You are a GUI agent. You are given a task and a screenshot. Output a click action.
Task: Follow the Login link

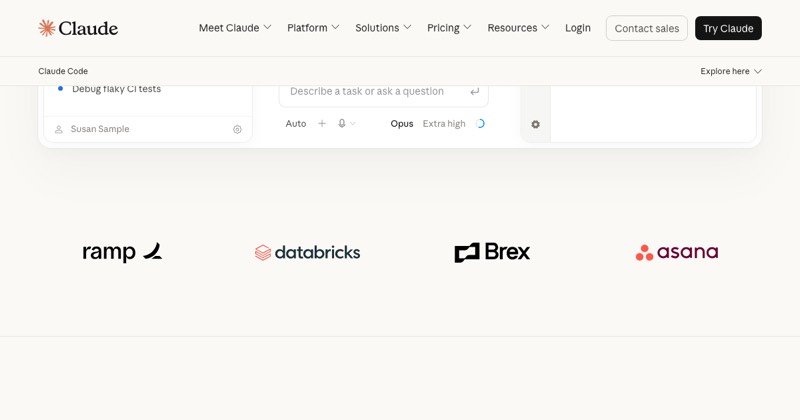[x=578, y=28]
